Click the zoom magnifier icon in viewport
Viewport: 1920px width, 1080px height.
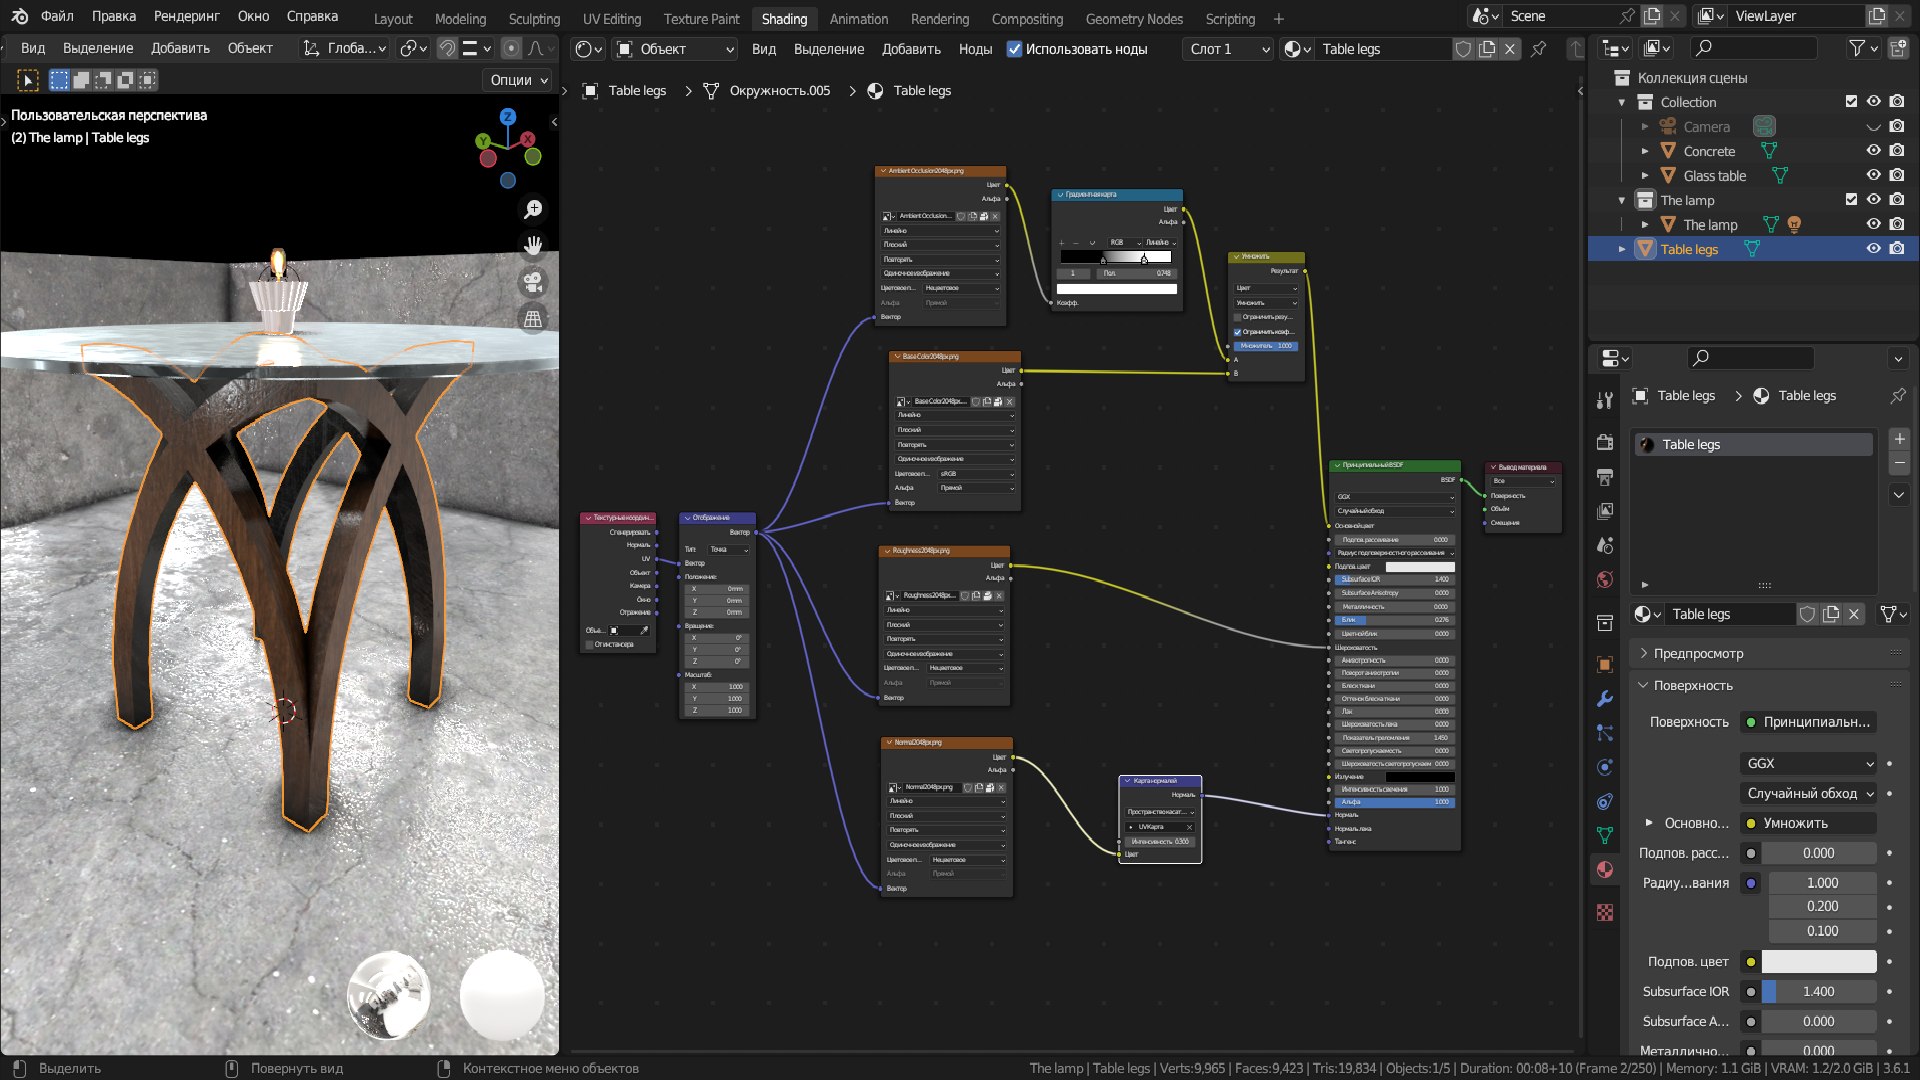(533, 209)
